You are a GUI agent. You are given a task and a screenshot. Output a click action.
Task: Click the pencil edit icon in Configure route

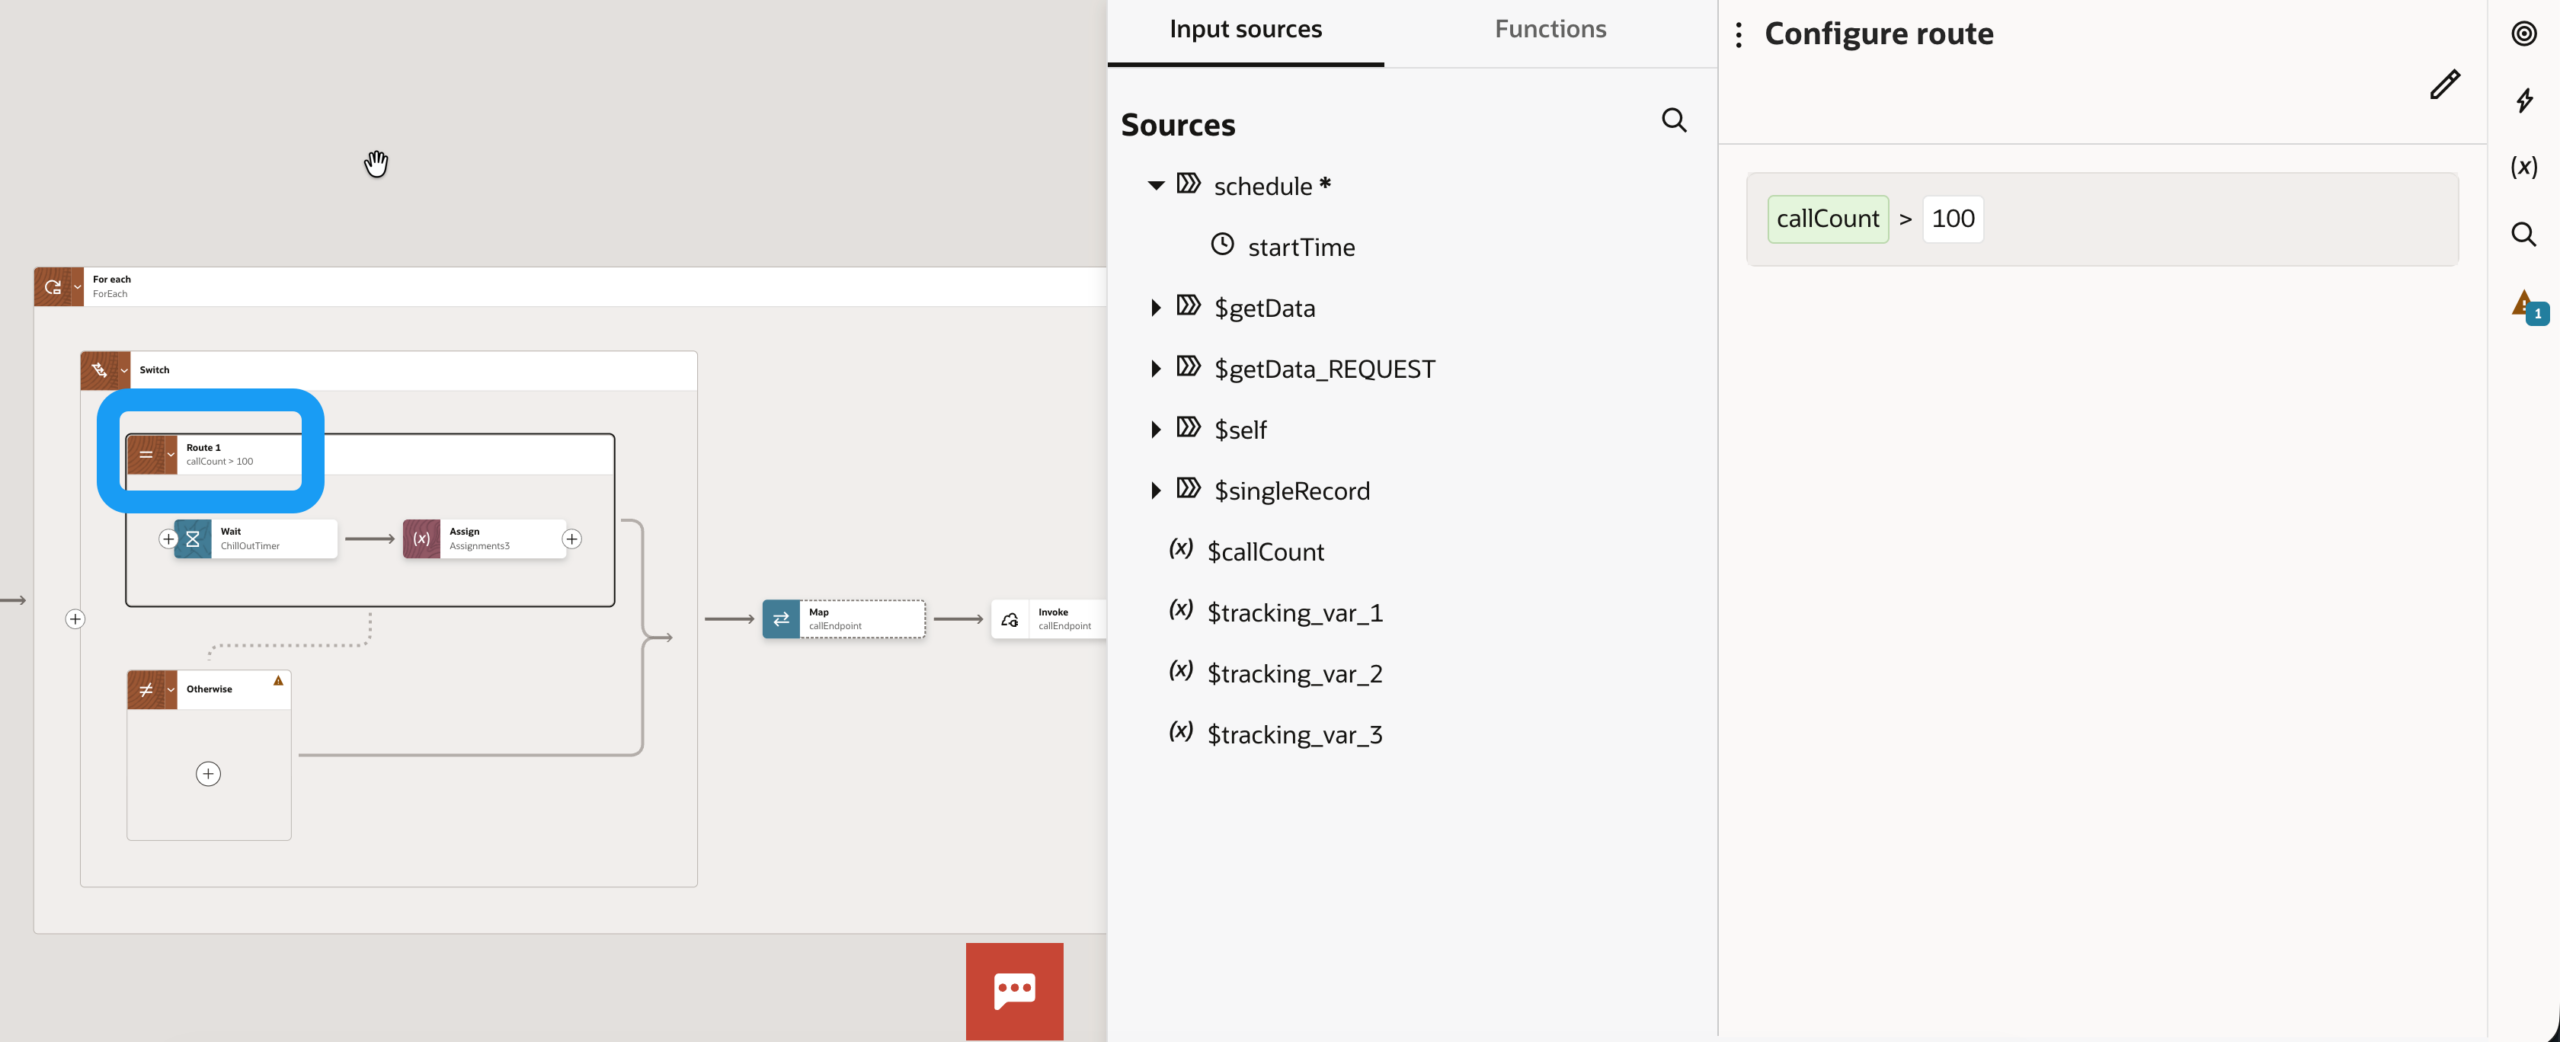pos(2444,85)
